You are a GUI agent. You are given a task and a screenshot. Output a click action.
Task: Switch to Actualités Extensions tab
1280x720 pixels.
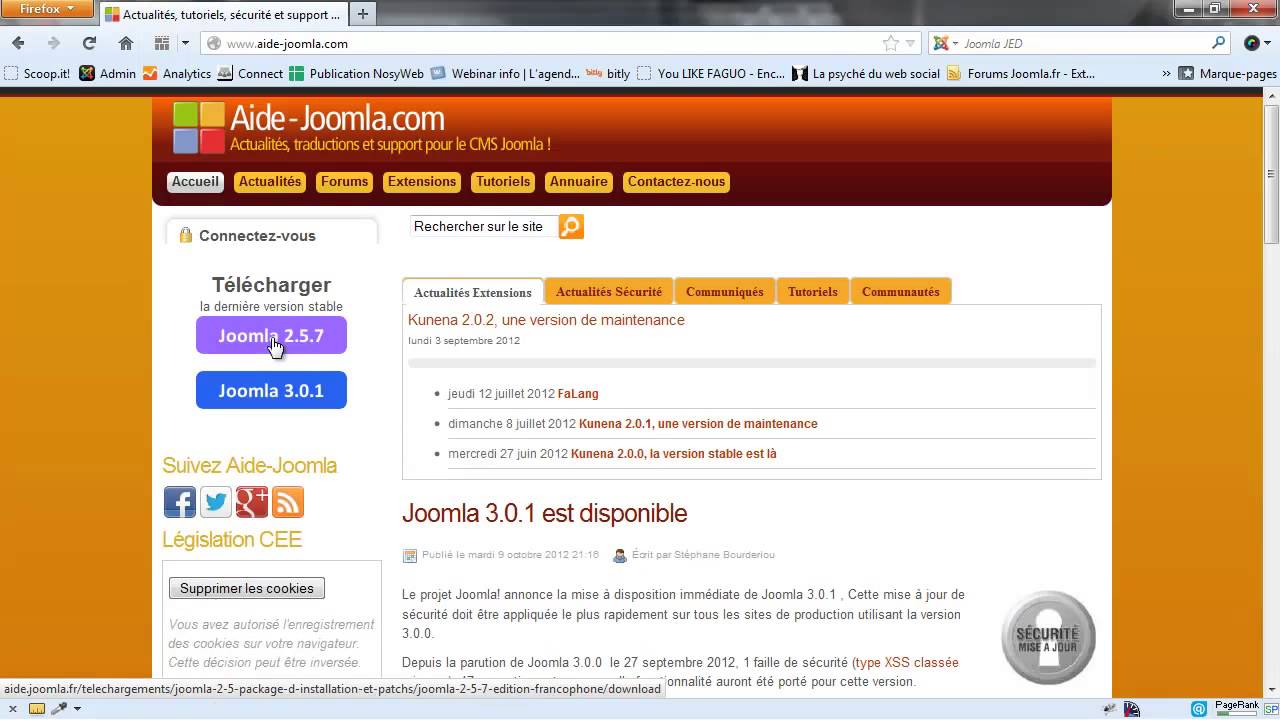[x=473, y=292]
